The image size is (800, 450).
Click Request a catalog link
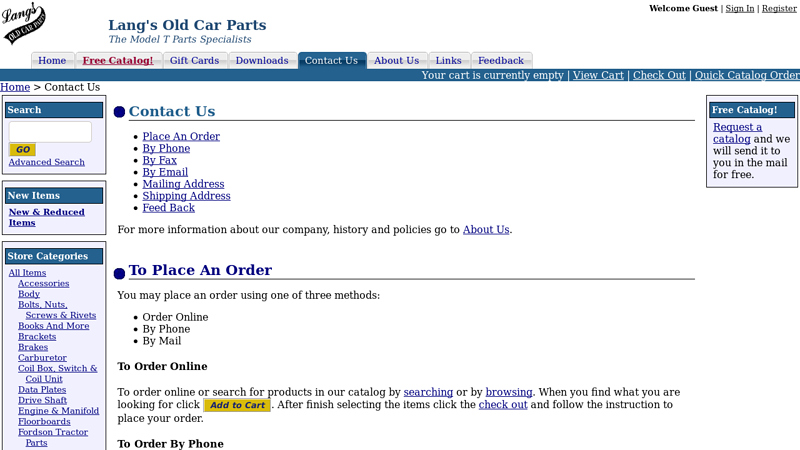tap(737, 133)
